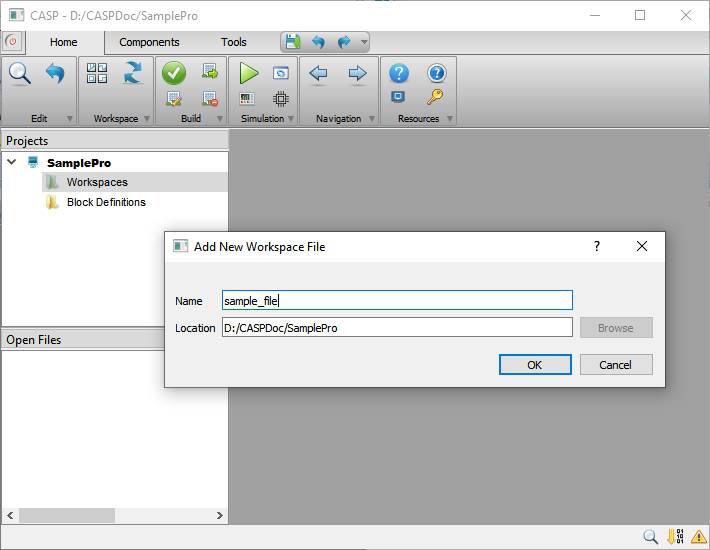710x550 pixels.
Task: Click the green checkmark build icon
Action: coord(174,73)
